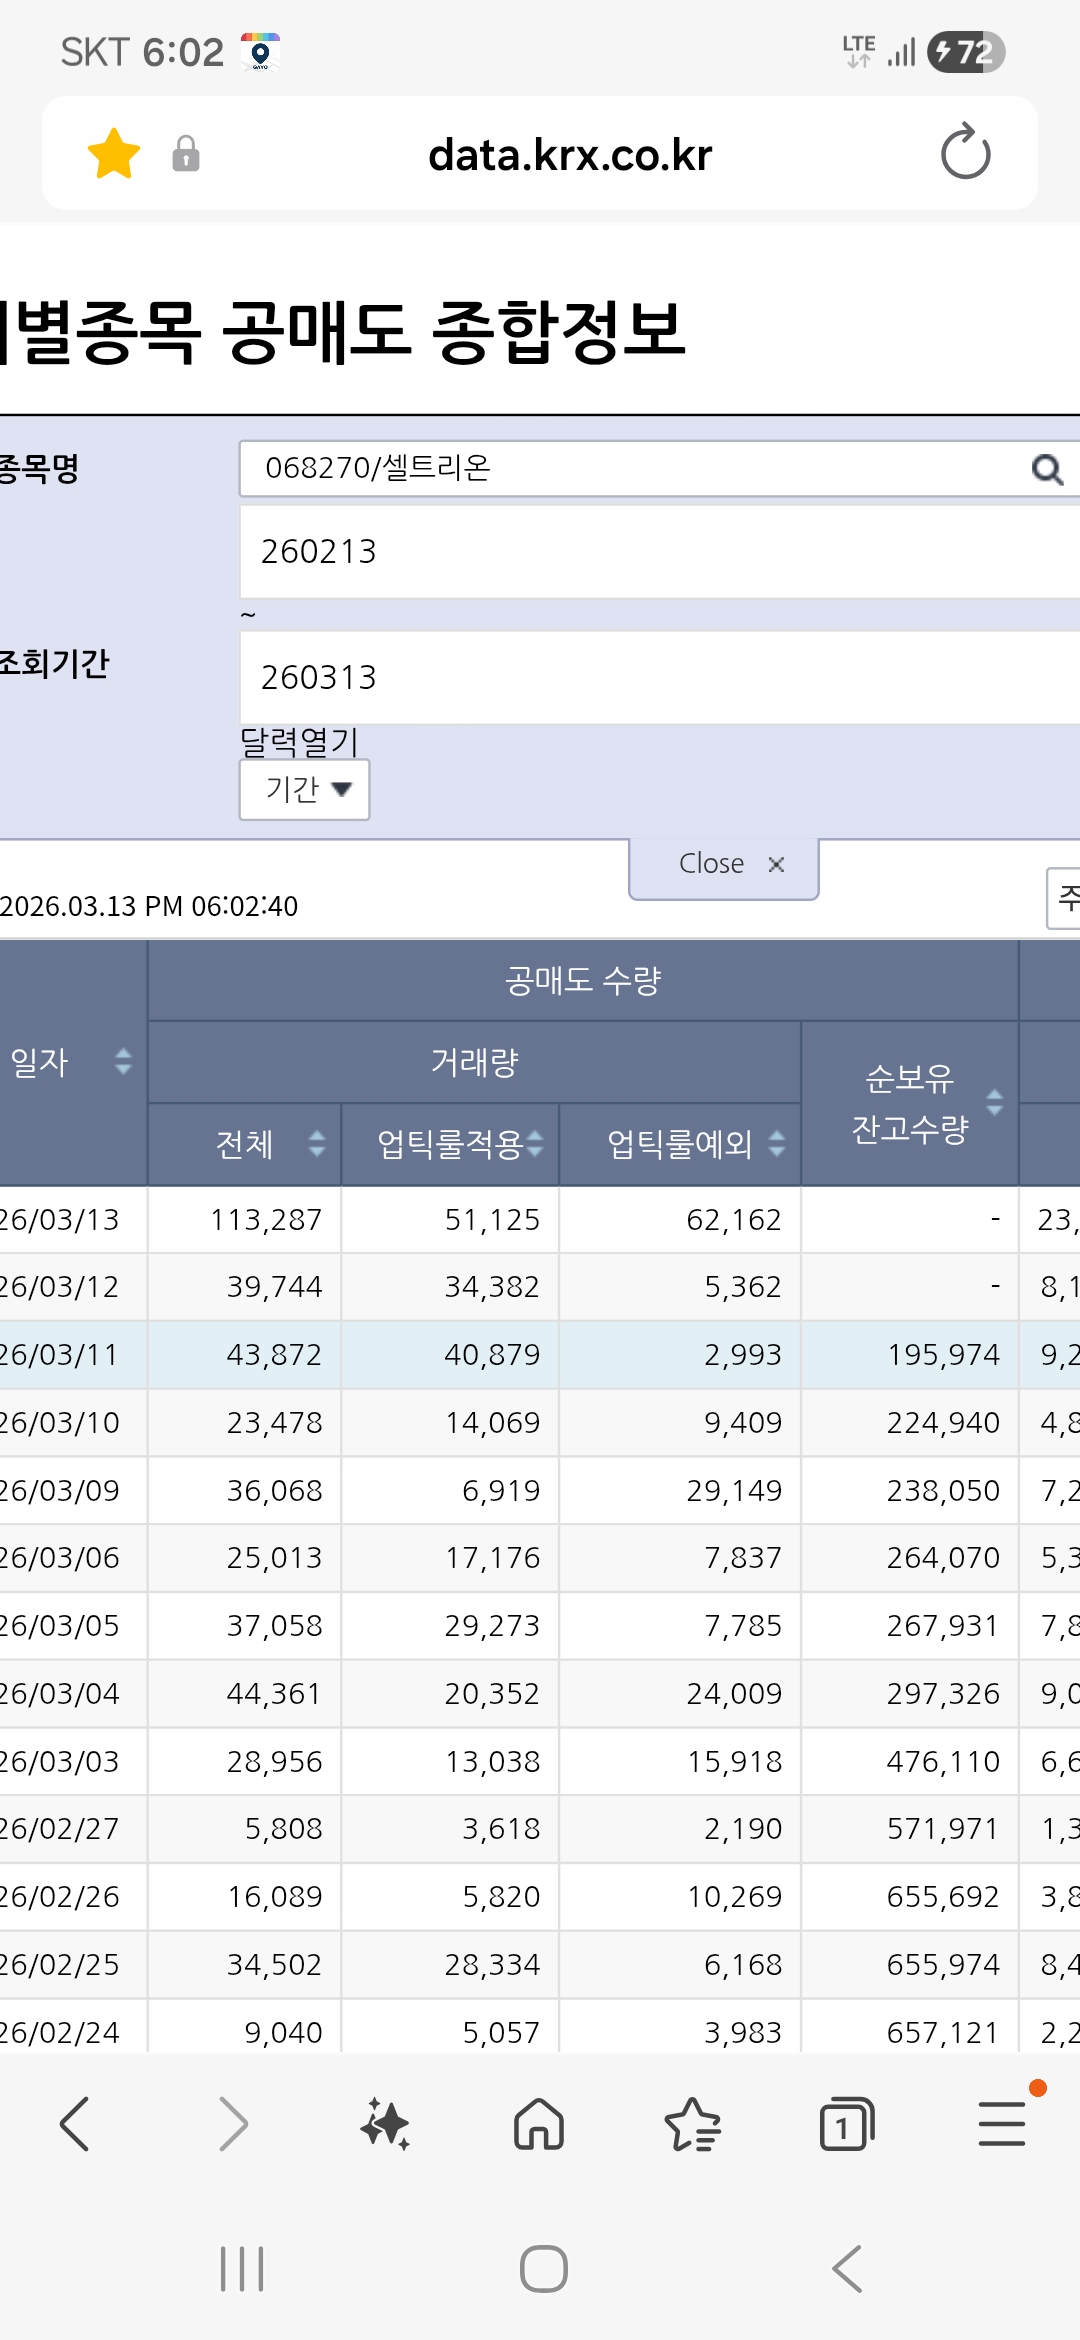Go to browser home page icon
Viewport: 1080px width, 2340px height.
click(x=539, y=2124)
